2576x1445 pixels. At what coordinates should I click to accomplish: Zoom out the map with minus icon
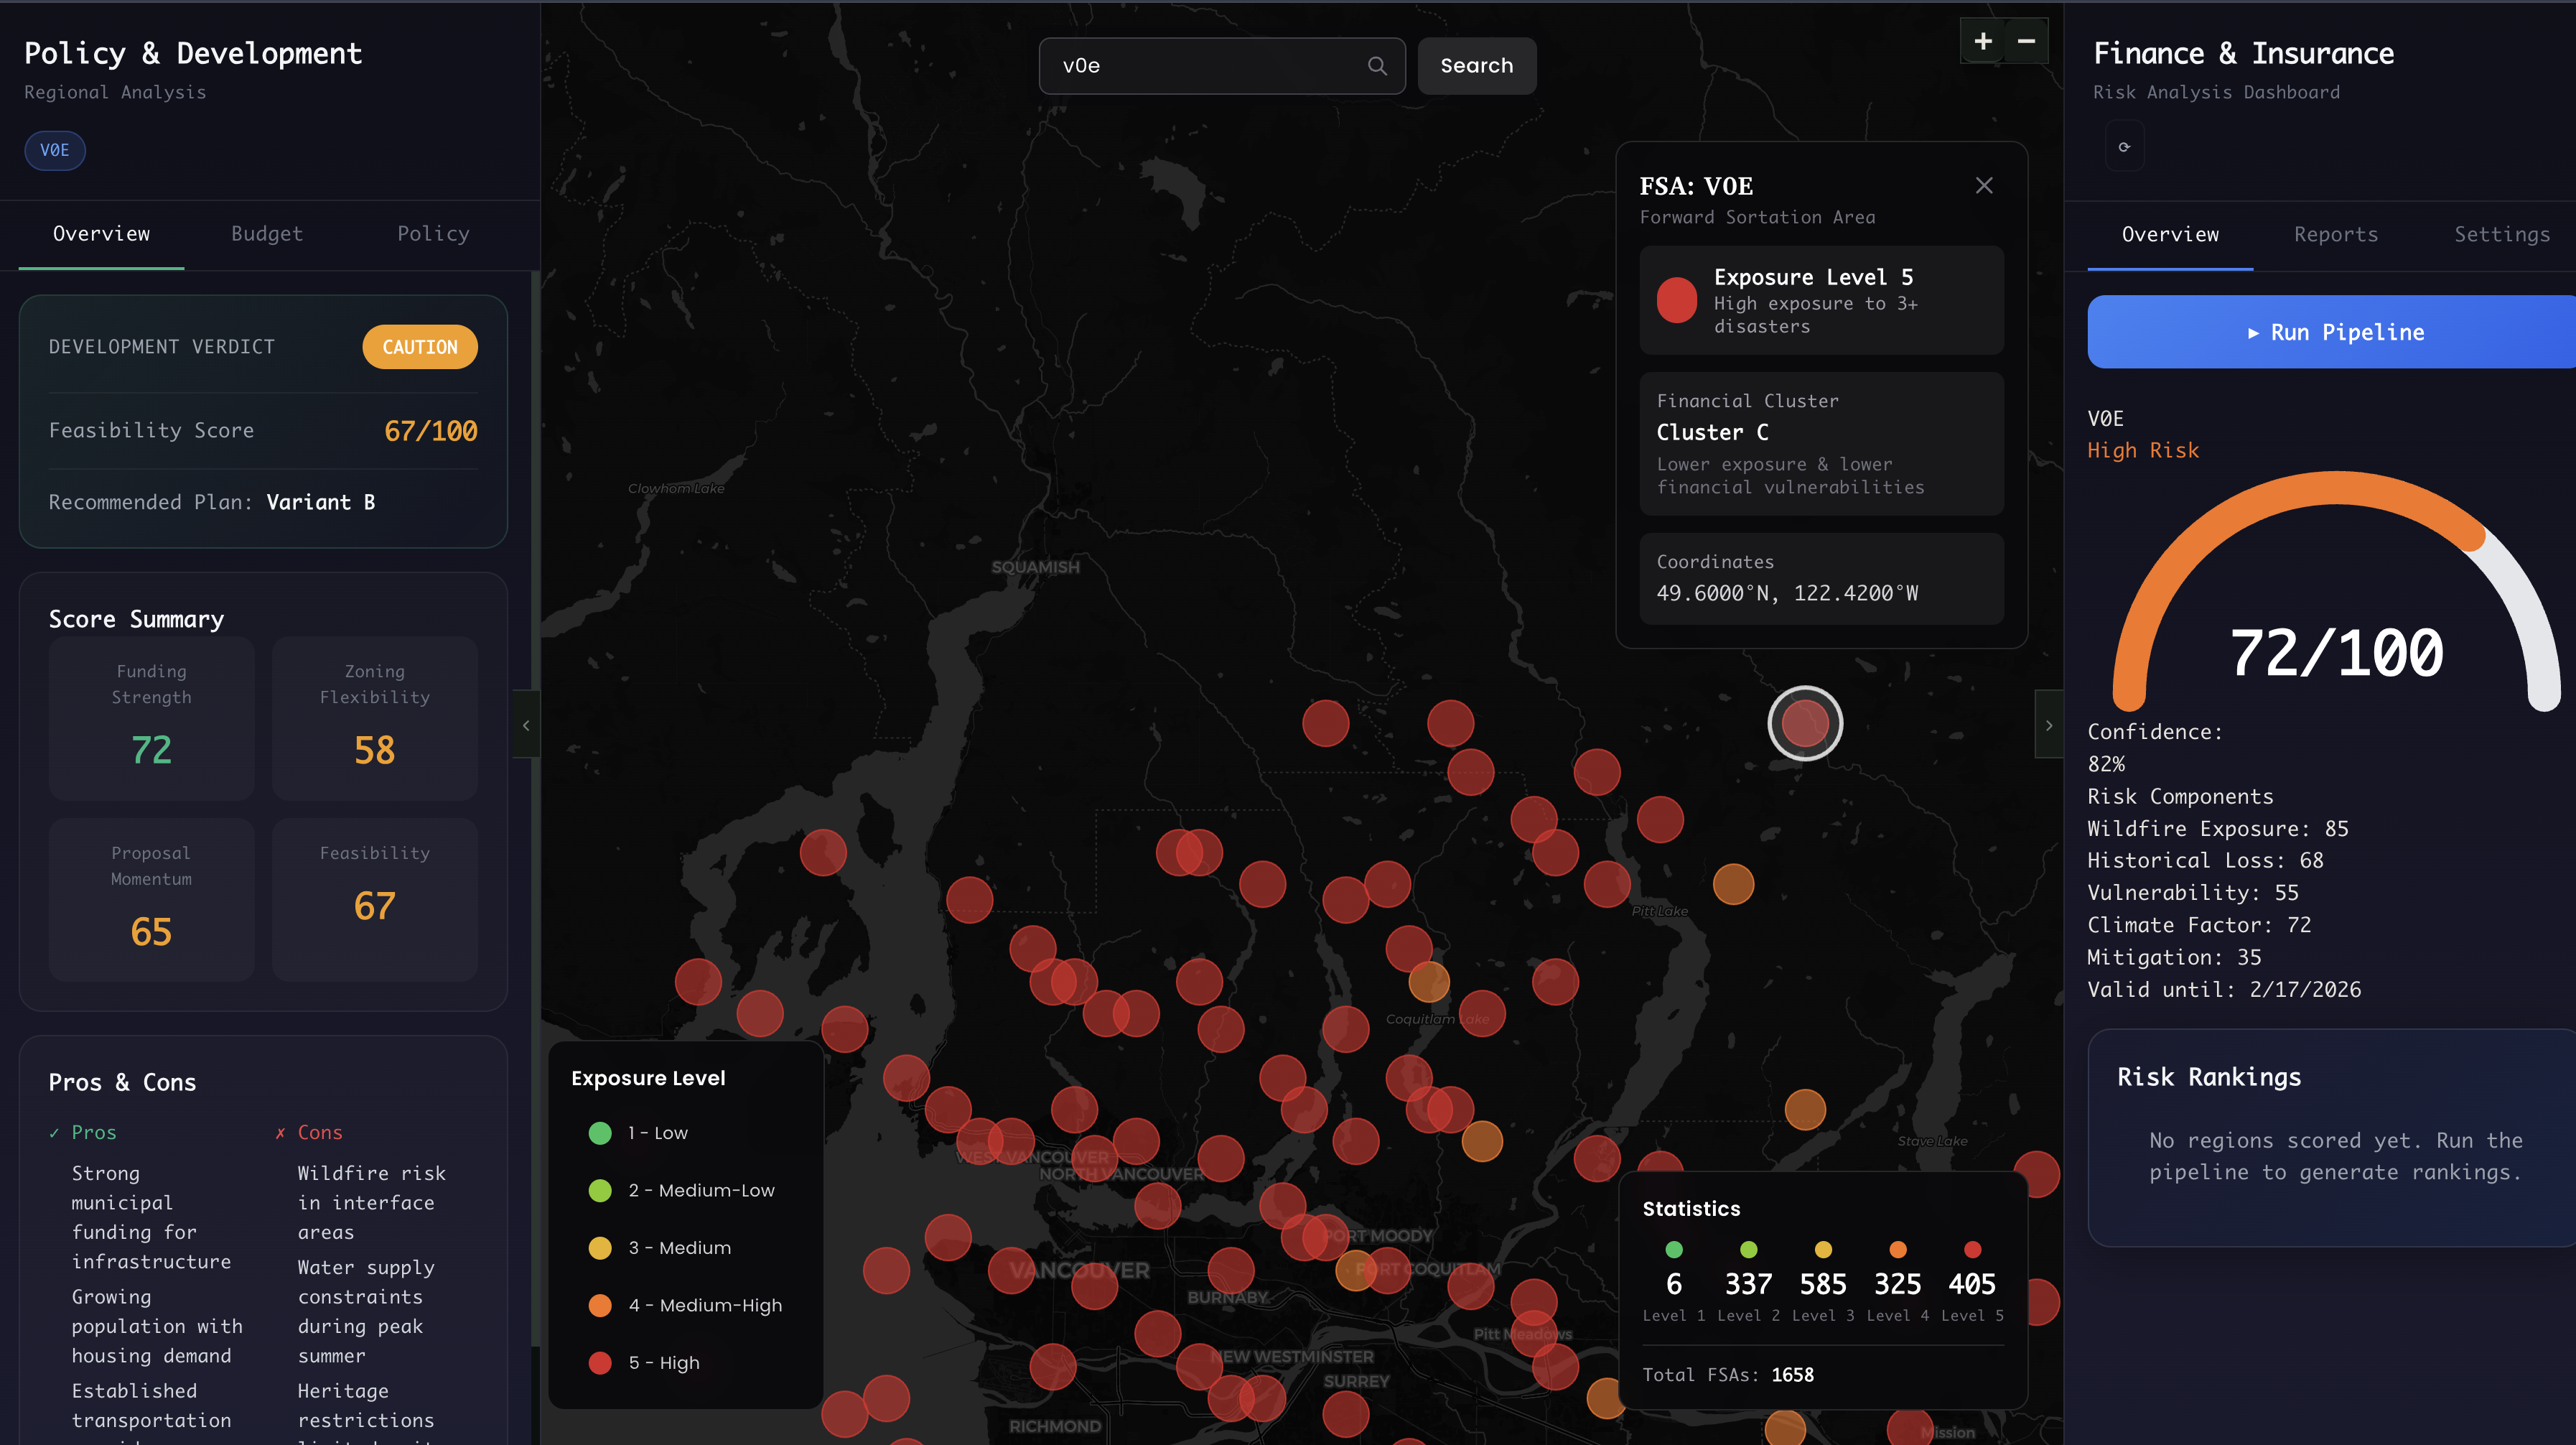point(2026,41)
